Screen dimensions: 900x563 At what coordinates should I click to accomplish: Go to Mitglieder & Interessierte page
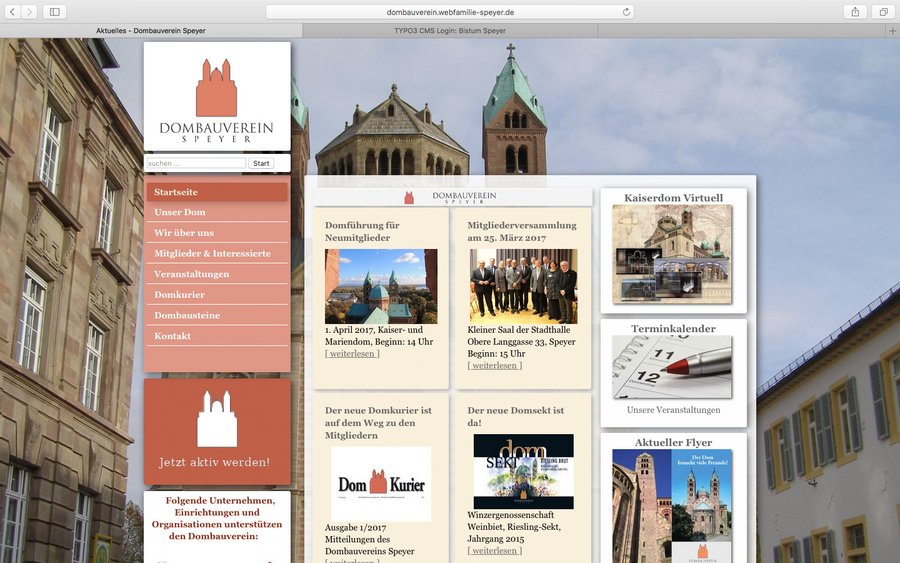212,253
